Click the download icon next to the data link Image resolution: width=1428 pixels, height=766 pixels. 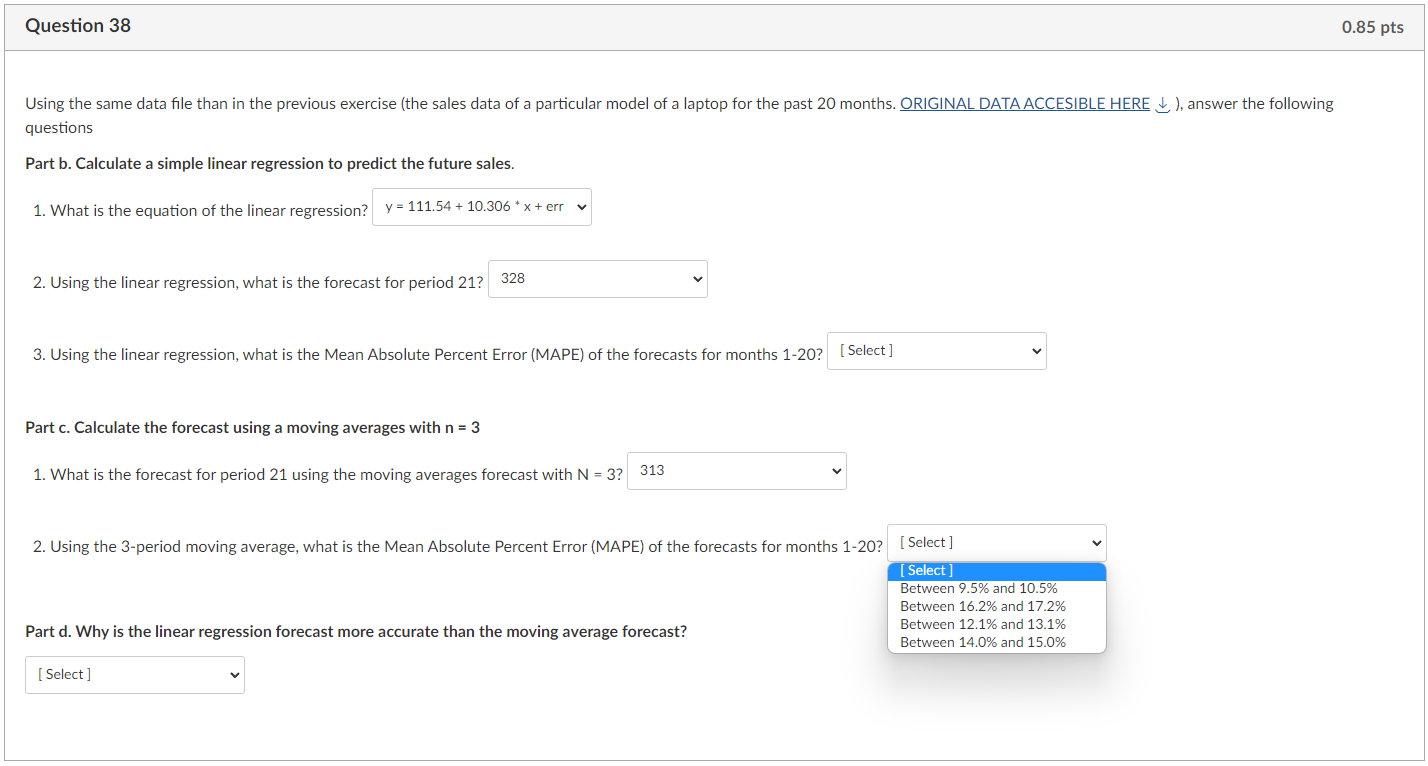coord(1162,103)
